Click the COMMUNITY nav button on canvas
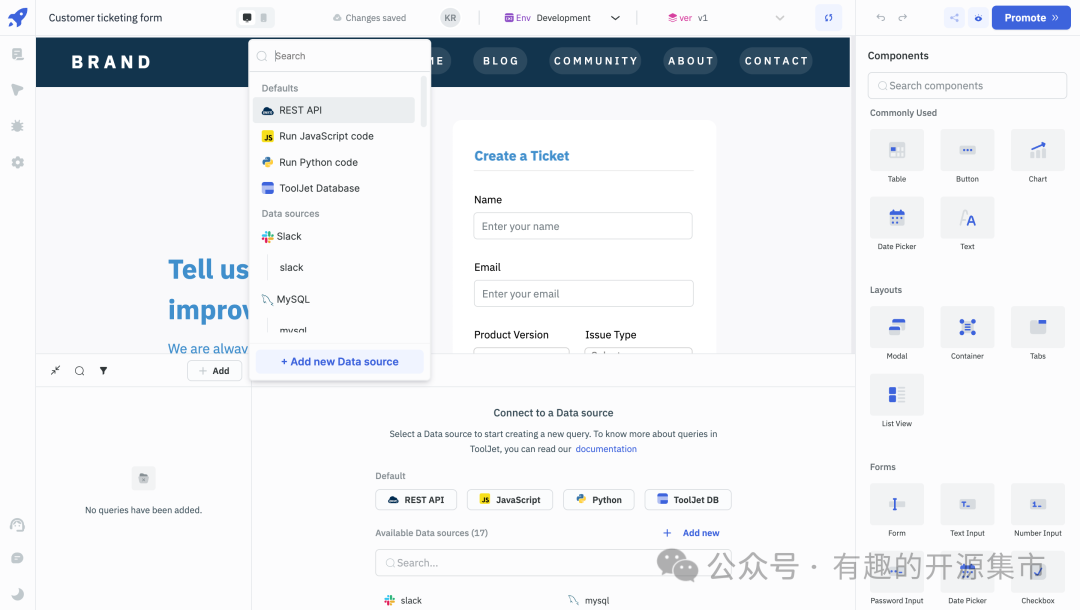Screen dimensions: 1080x610 [596, 61]
